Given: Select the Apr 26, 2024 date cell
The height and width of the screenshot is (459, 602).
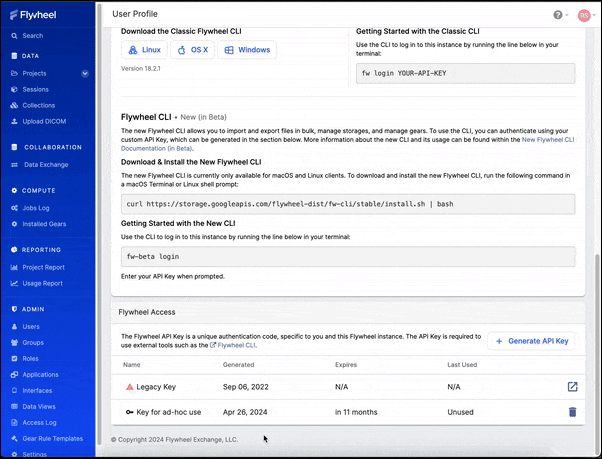Looking at the screenshot, I should (245, 412).
